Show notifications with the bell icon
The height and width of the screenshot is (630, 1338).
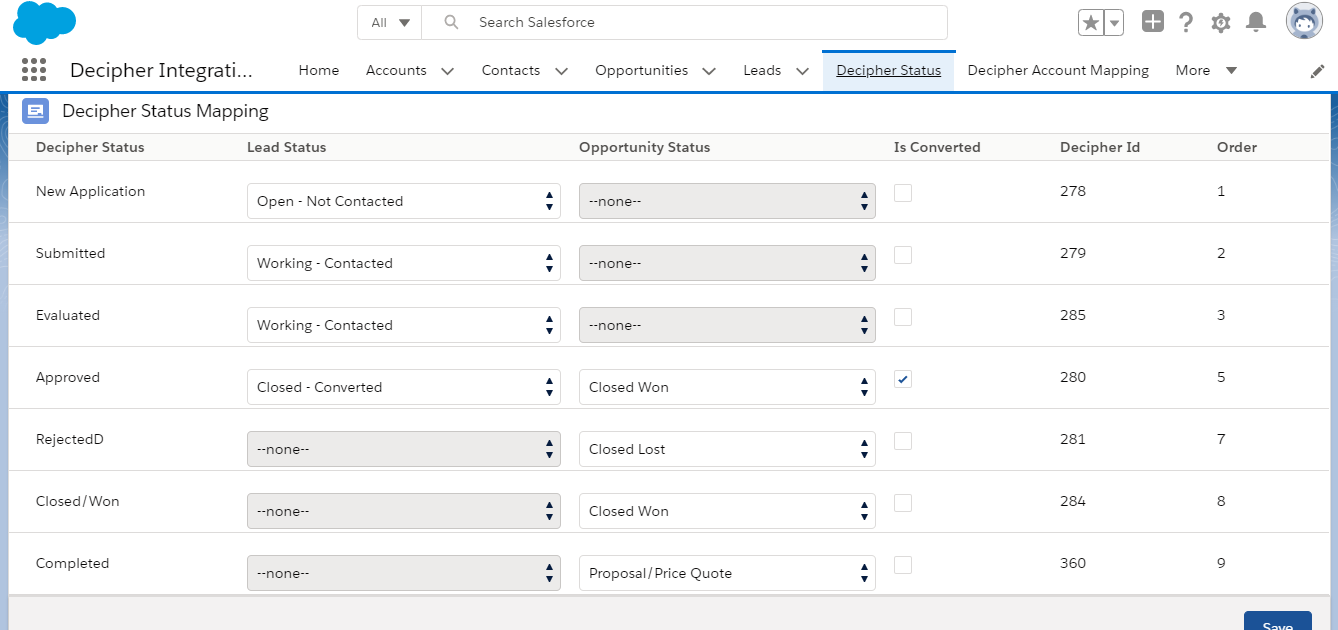(1256, 22)
